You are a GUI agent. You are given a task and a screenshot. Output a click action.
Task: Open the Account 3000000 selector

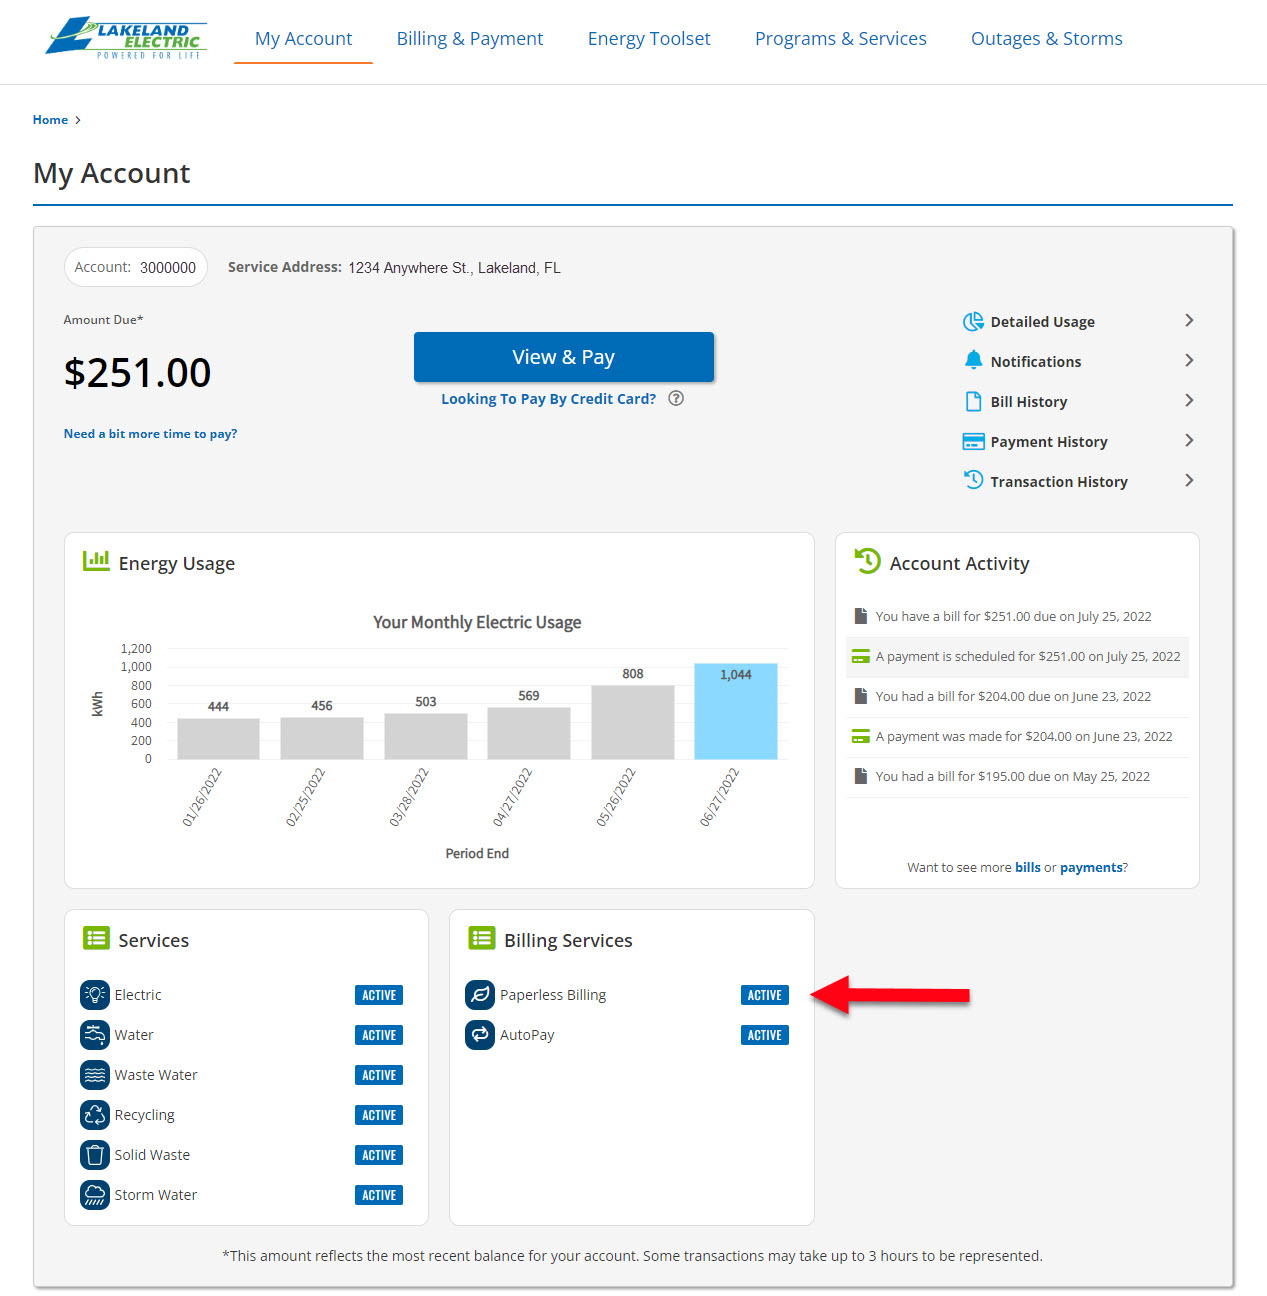point(136,268)
